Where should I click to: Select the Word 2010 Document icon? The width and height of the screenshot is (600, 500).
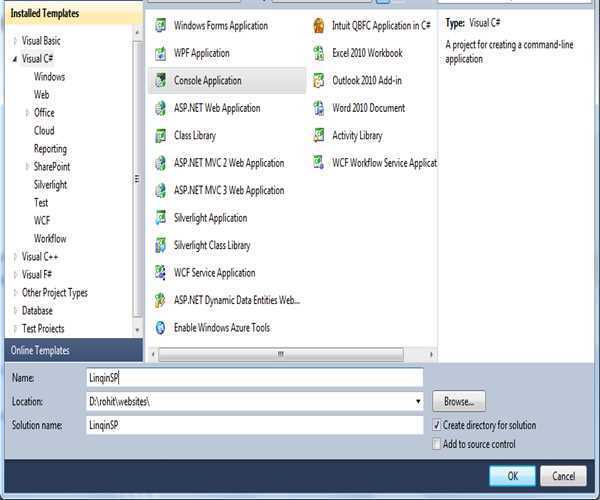(319, 108)
